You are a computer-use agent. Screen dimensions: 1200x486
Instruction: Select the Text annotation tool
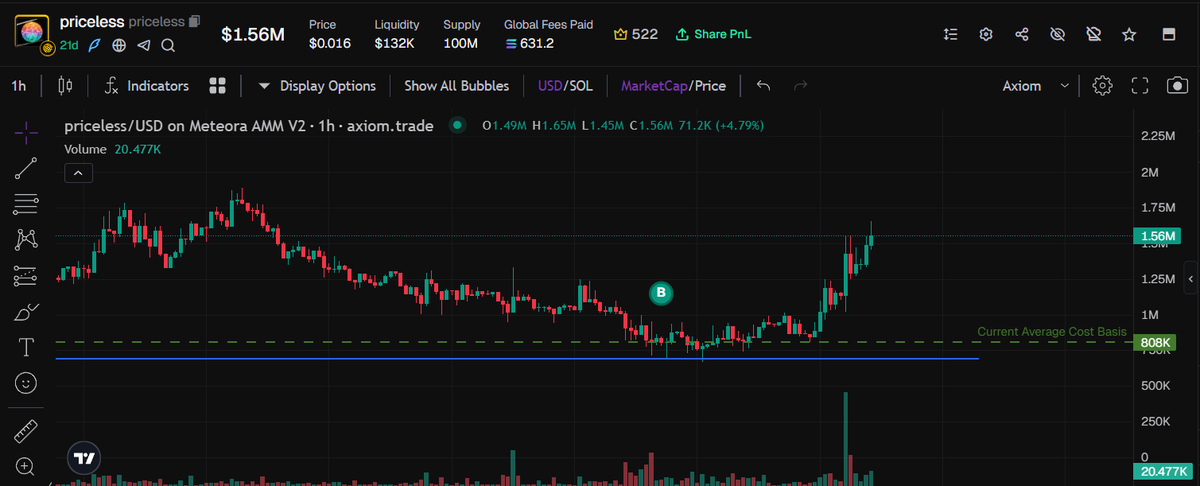27,347
